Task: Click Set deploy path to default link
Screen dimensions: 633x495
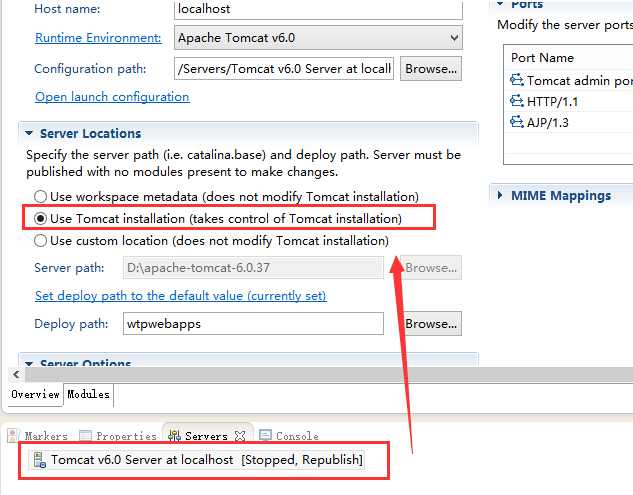Action: (x=180, y=296)
